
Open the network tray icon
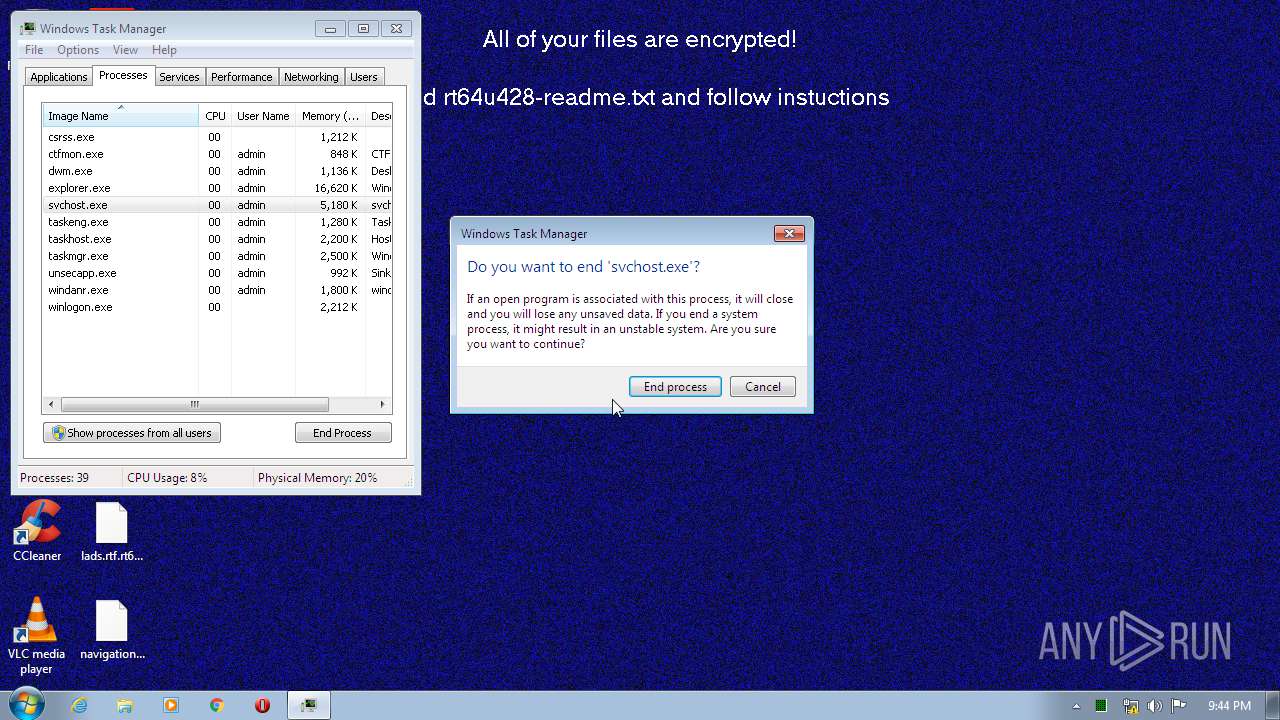pyautogui.click(x=1131, y=706)
